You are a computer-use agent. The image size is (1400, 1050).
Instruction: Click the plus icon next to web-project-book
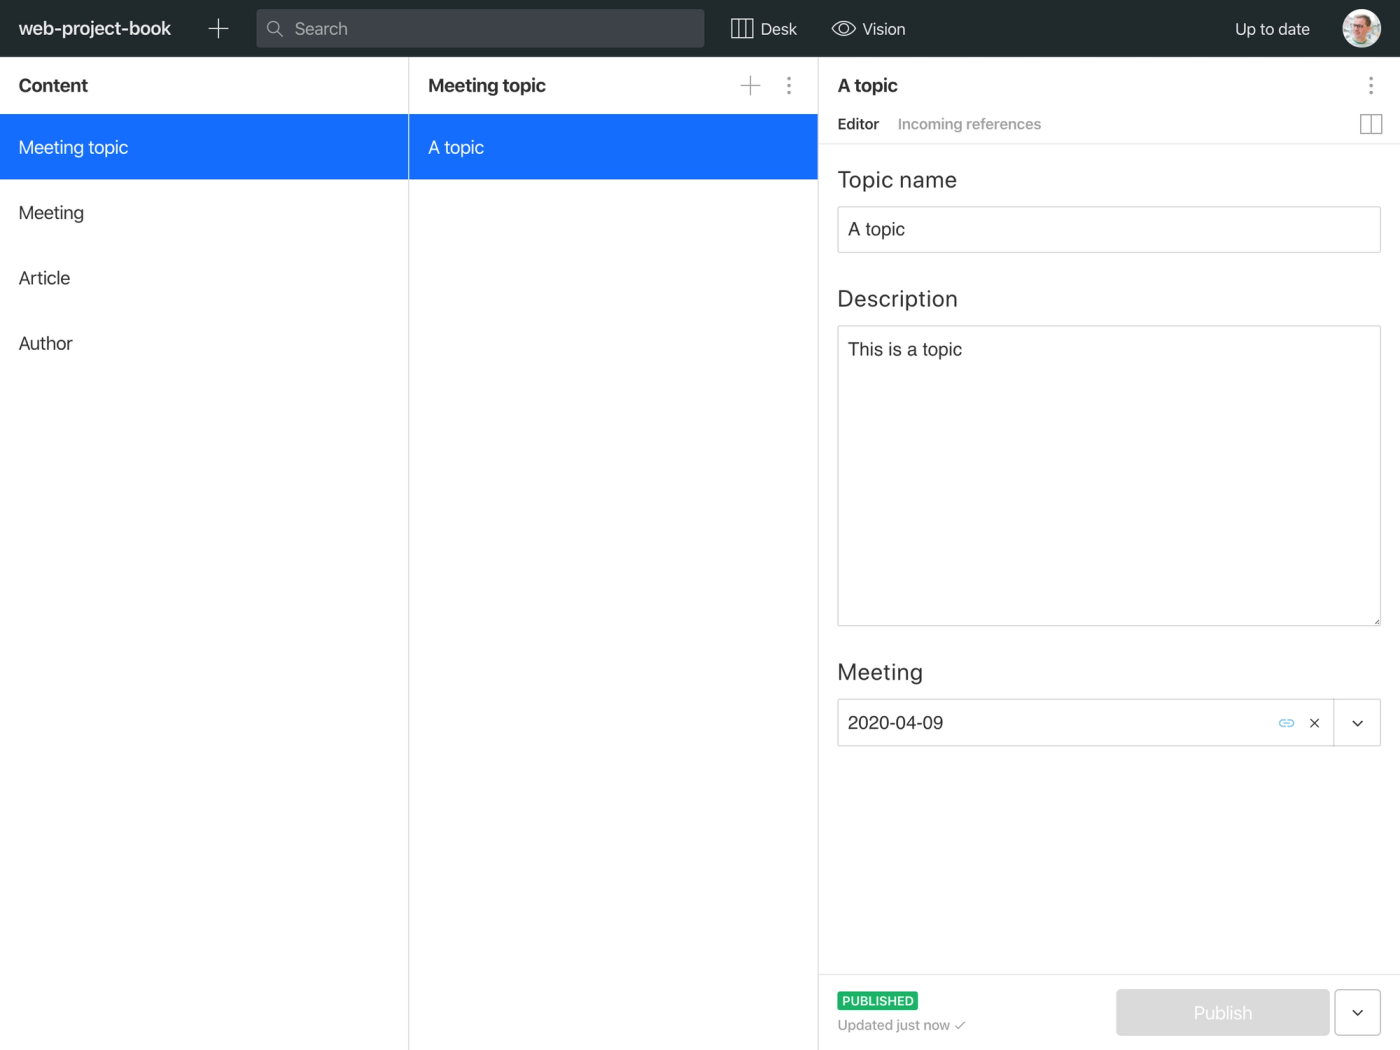pyautogui.click(x=218, y=29)
